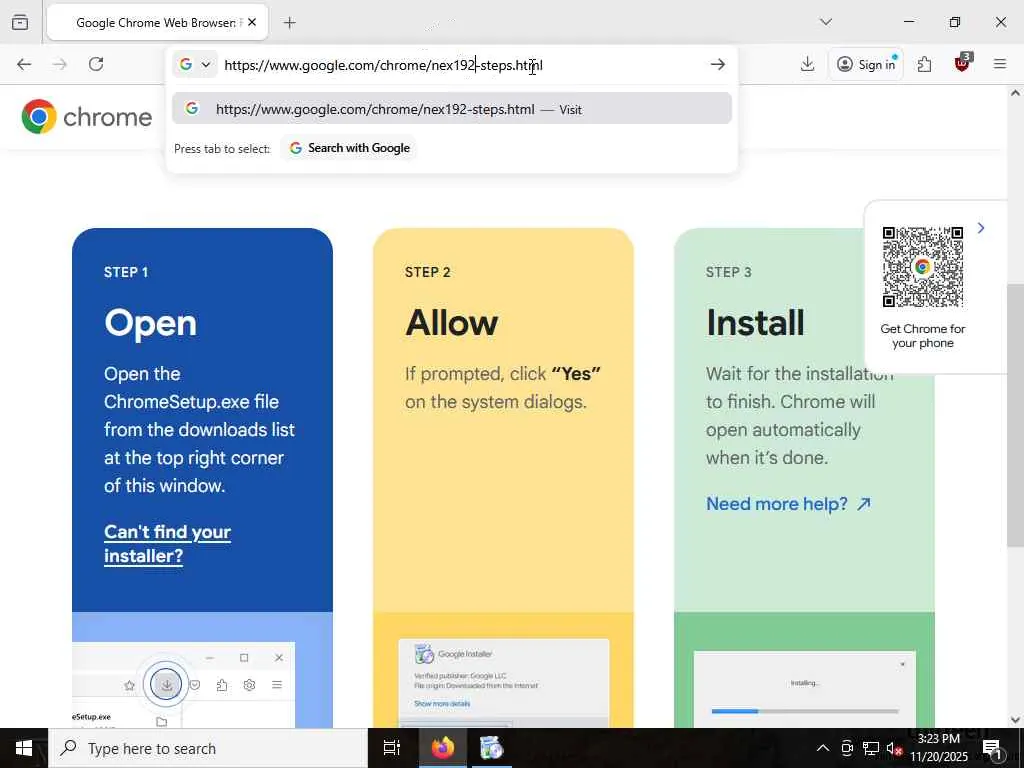Click the Type here to search box
This screenshot has height=768, width=1024.
click(x=208, y=748)
